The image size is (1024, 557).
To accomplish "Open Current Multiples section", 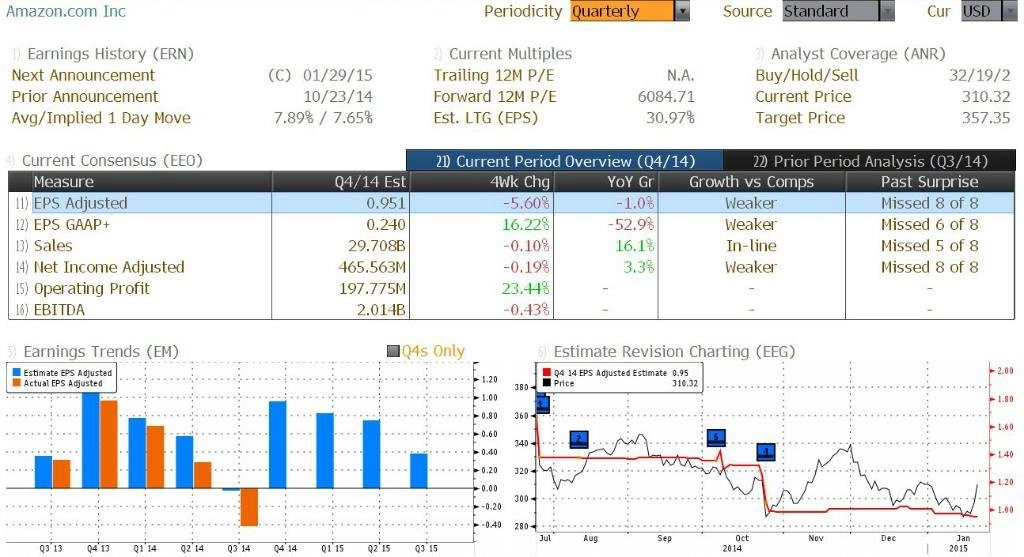I will tap(510, 54).
